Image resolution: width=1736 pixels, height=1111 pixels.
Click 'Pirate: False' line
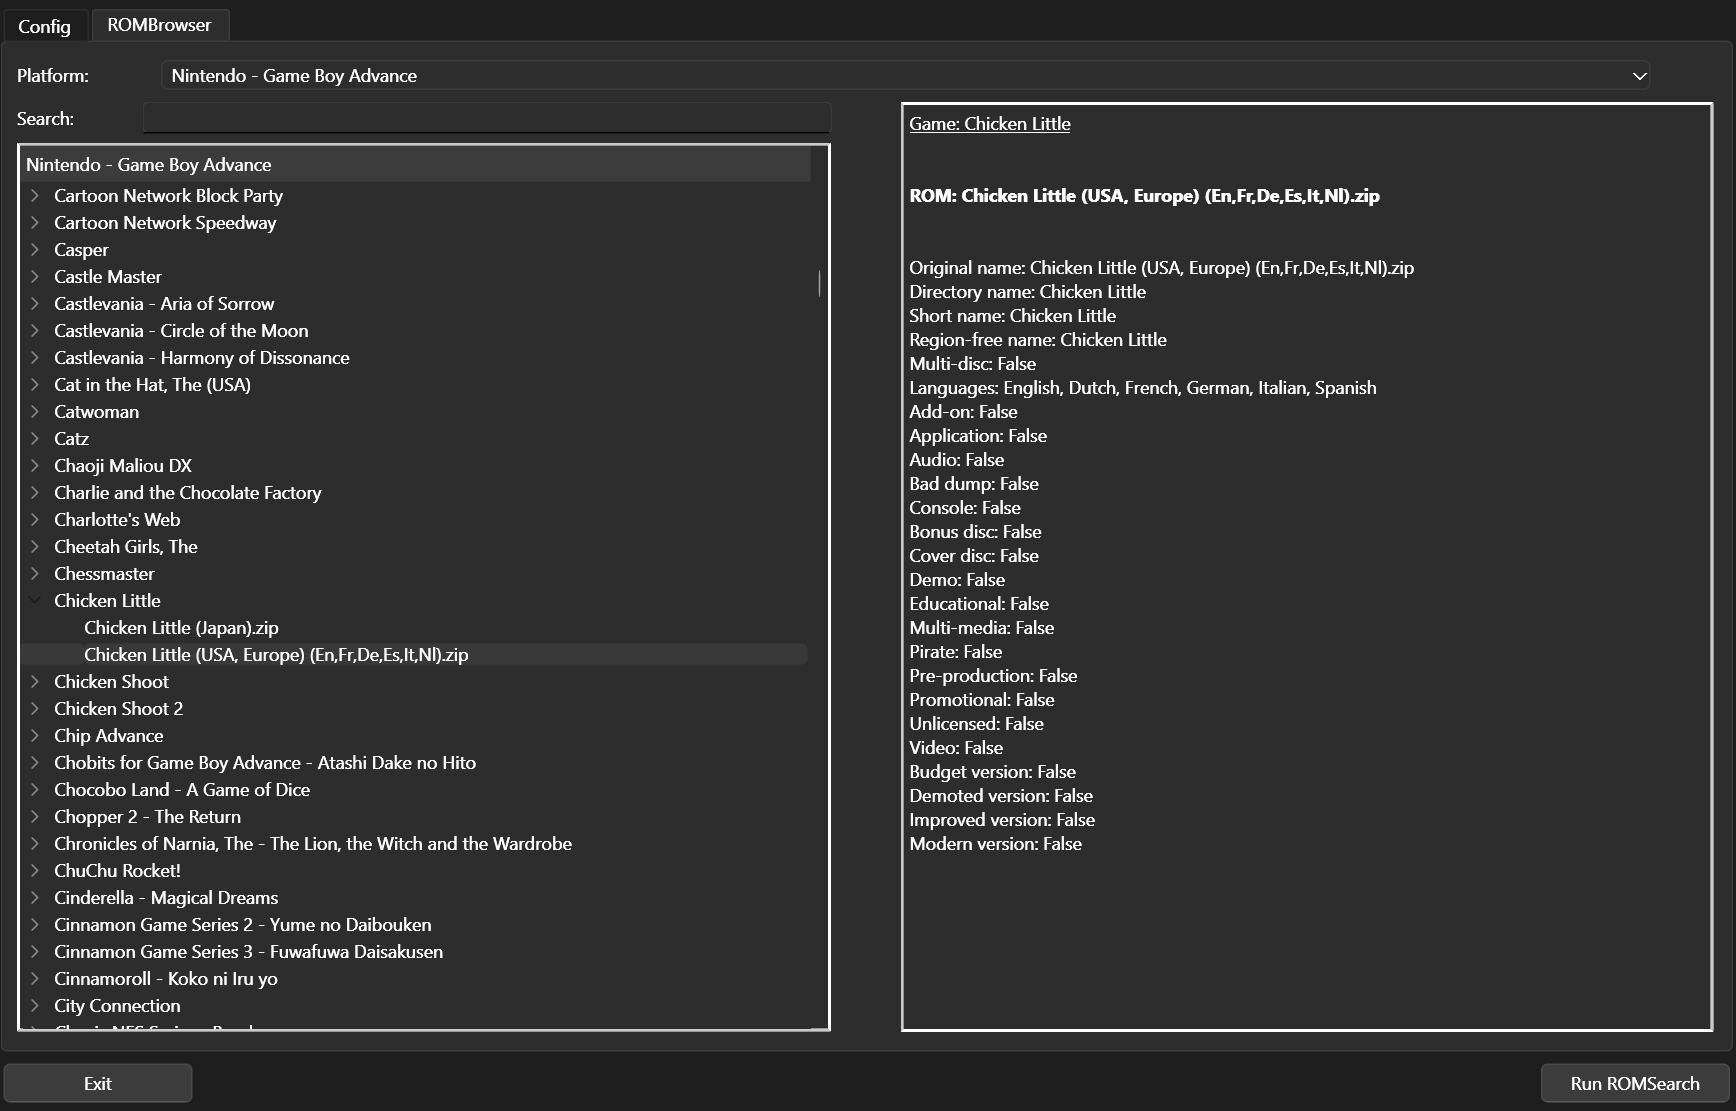955,652
